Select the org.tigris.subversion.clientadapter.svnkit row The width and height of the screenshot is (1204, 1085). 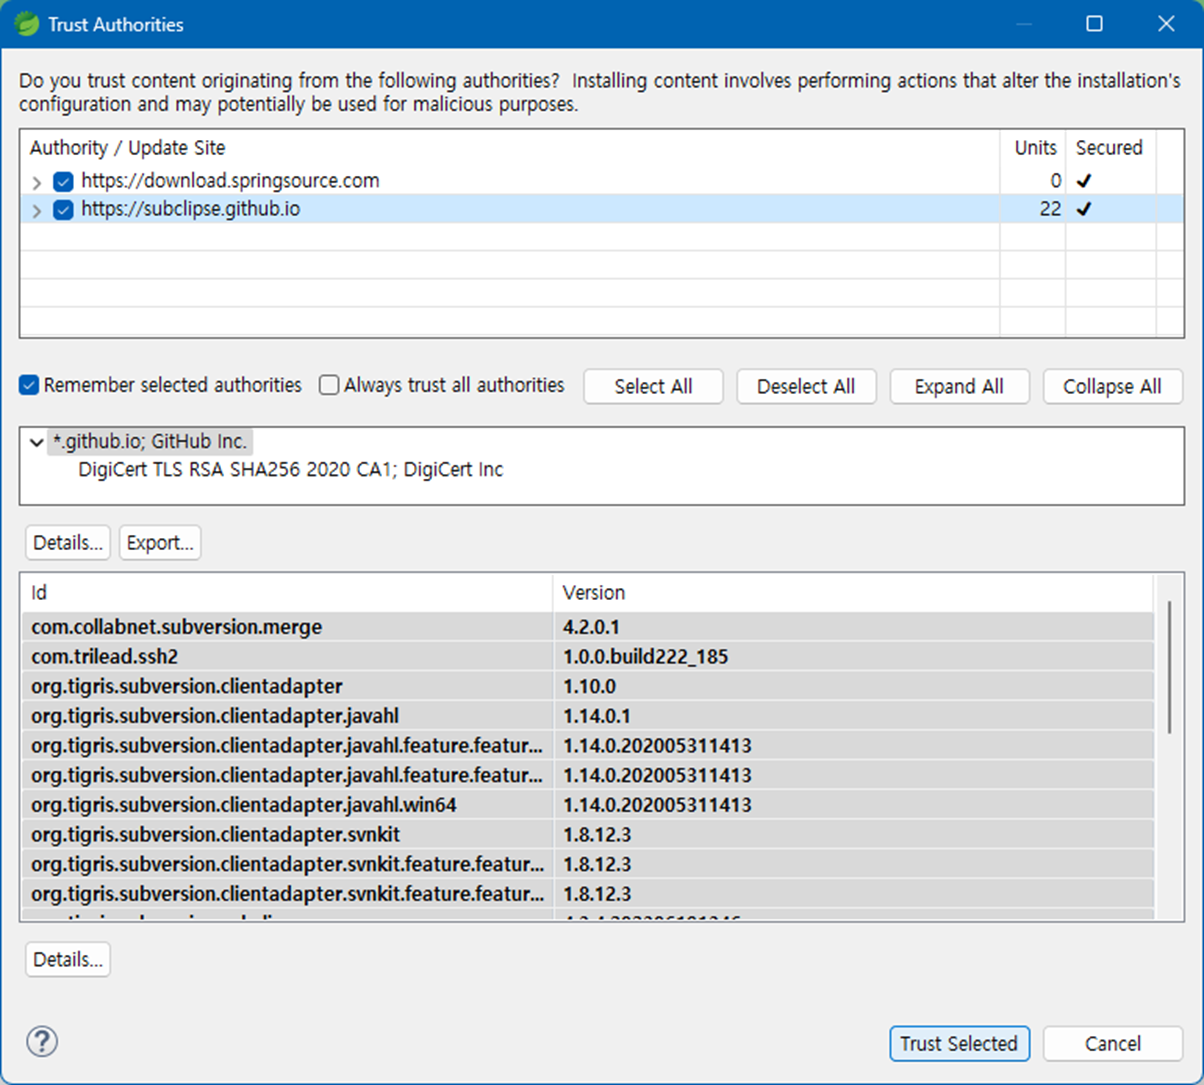coord(588,834)
